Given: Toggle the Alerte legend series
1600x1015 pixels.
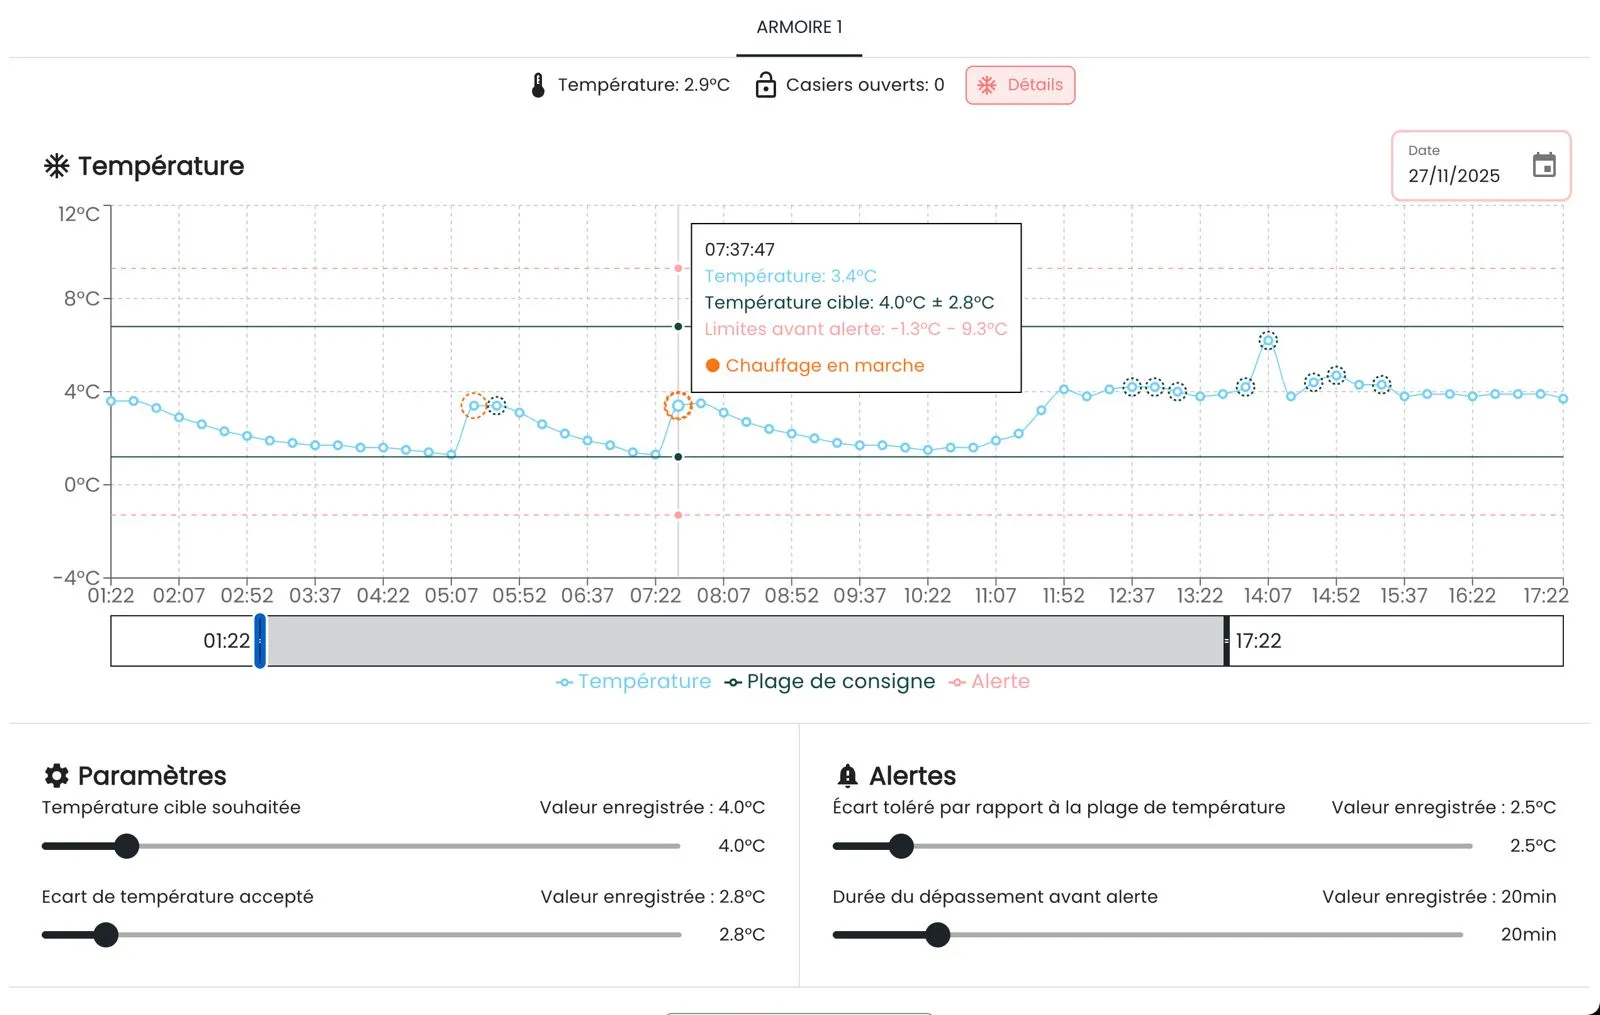Looking at the screenshot, I should coord(989,681).
